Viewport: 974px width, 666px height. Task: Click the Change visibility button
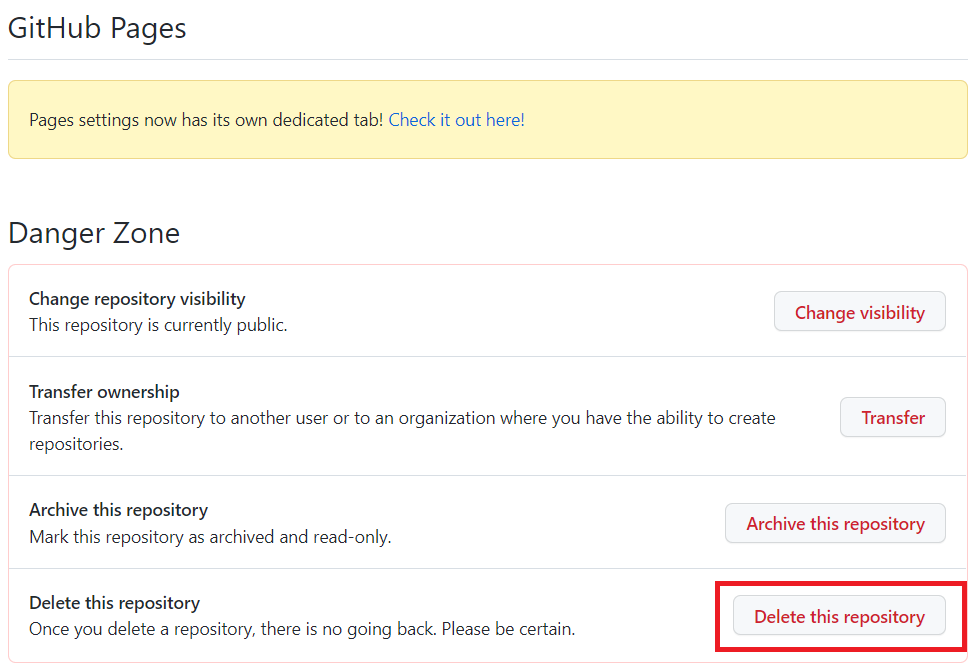[859, 312]
